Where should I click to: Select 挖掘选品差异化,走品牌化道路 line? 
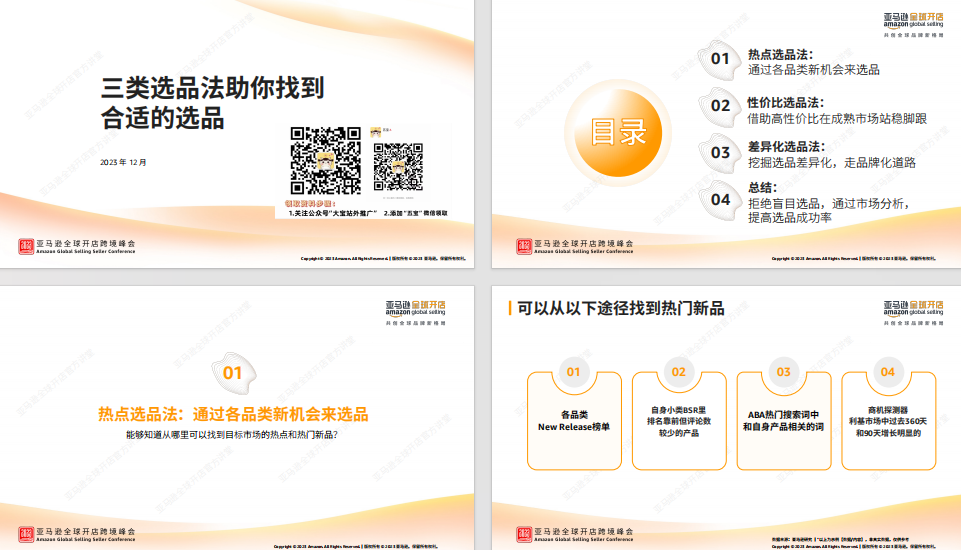pos(832,162)
